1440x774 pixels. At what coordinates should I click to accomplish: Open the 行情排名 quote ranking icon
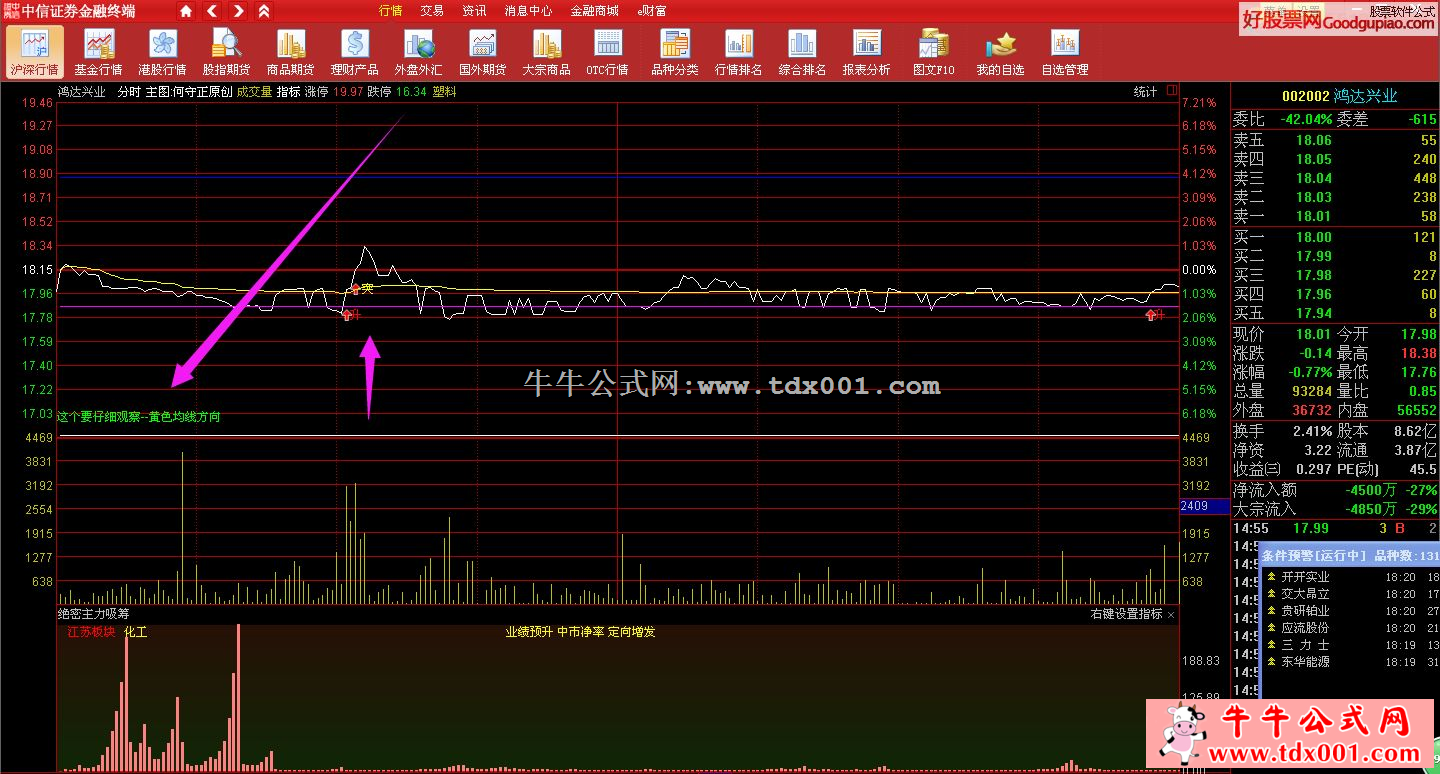[x=739, y=52]
